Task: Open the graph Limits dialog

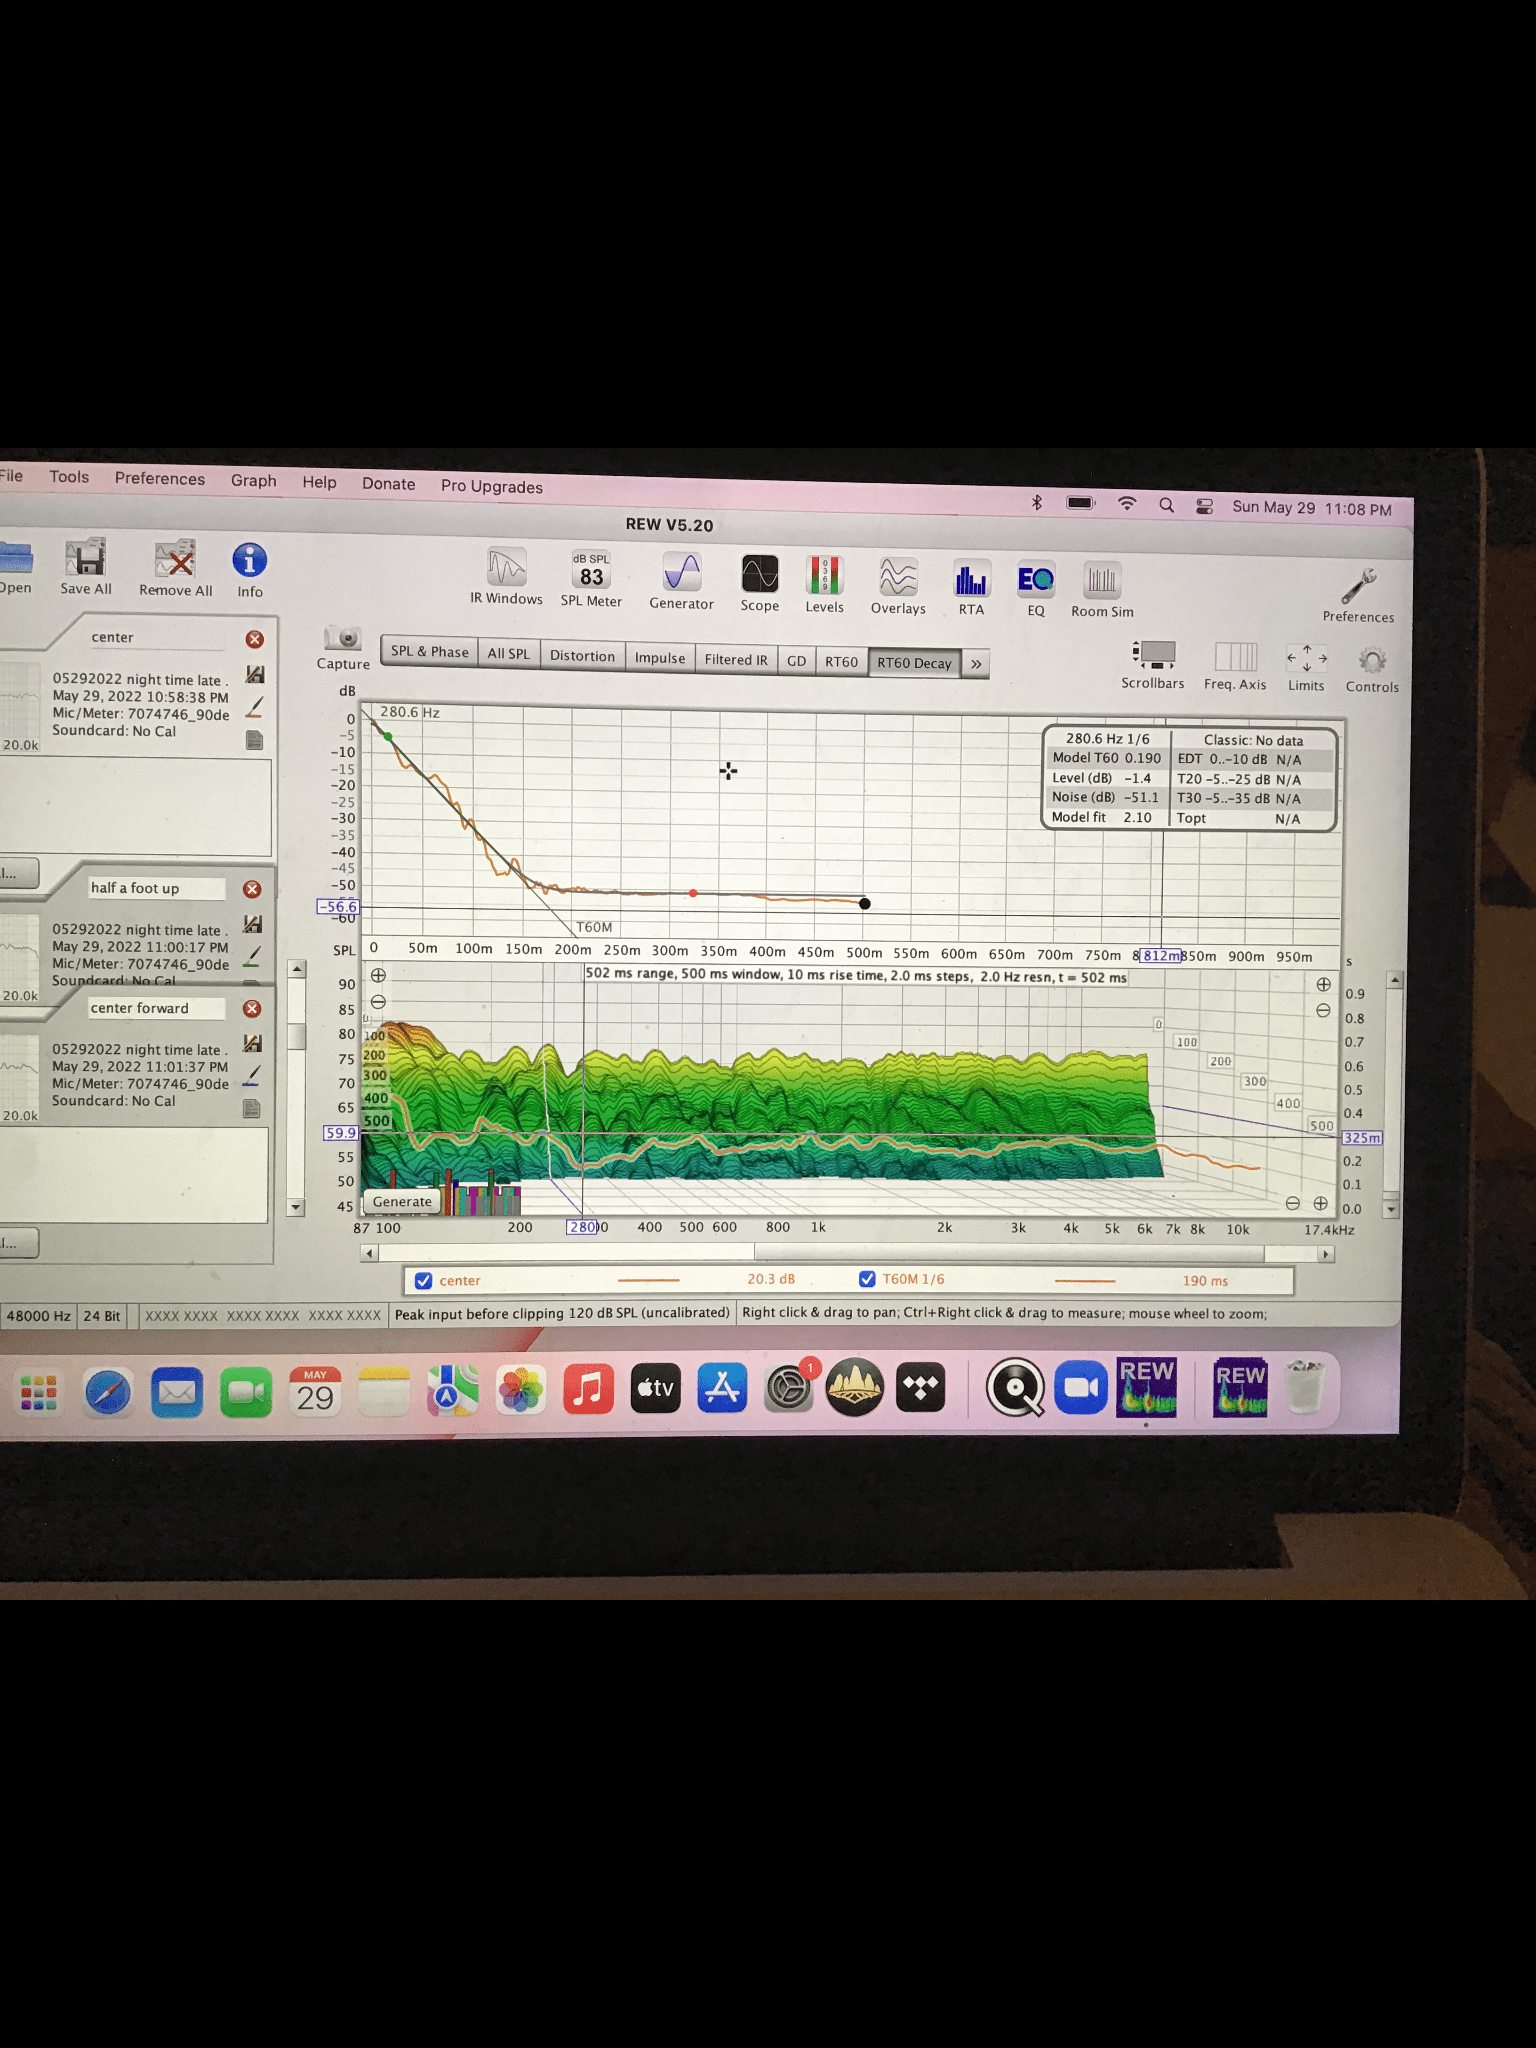Action: [1306, 658]
